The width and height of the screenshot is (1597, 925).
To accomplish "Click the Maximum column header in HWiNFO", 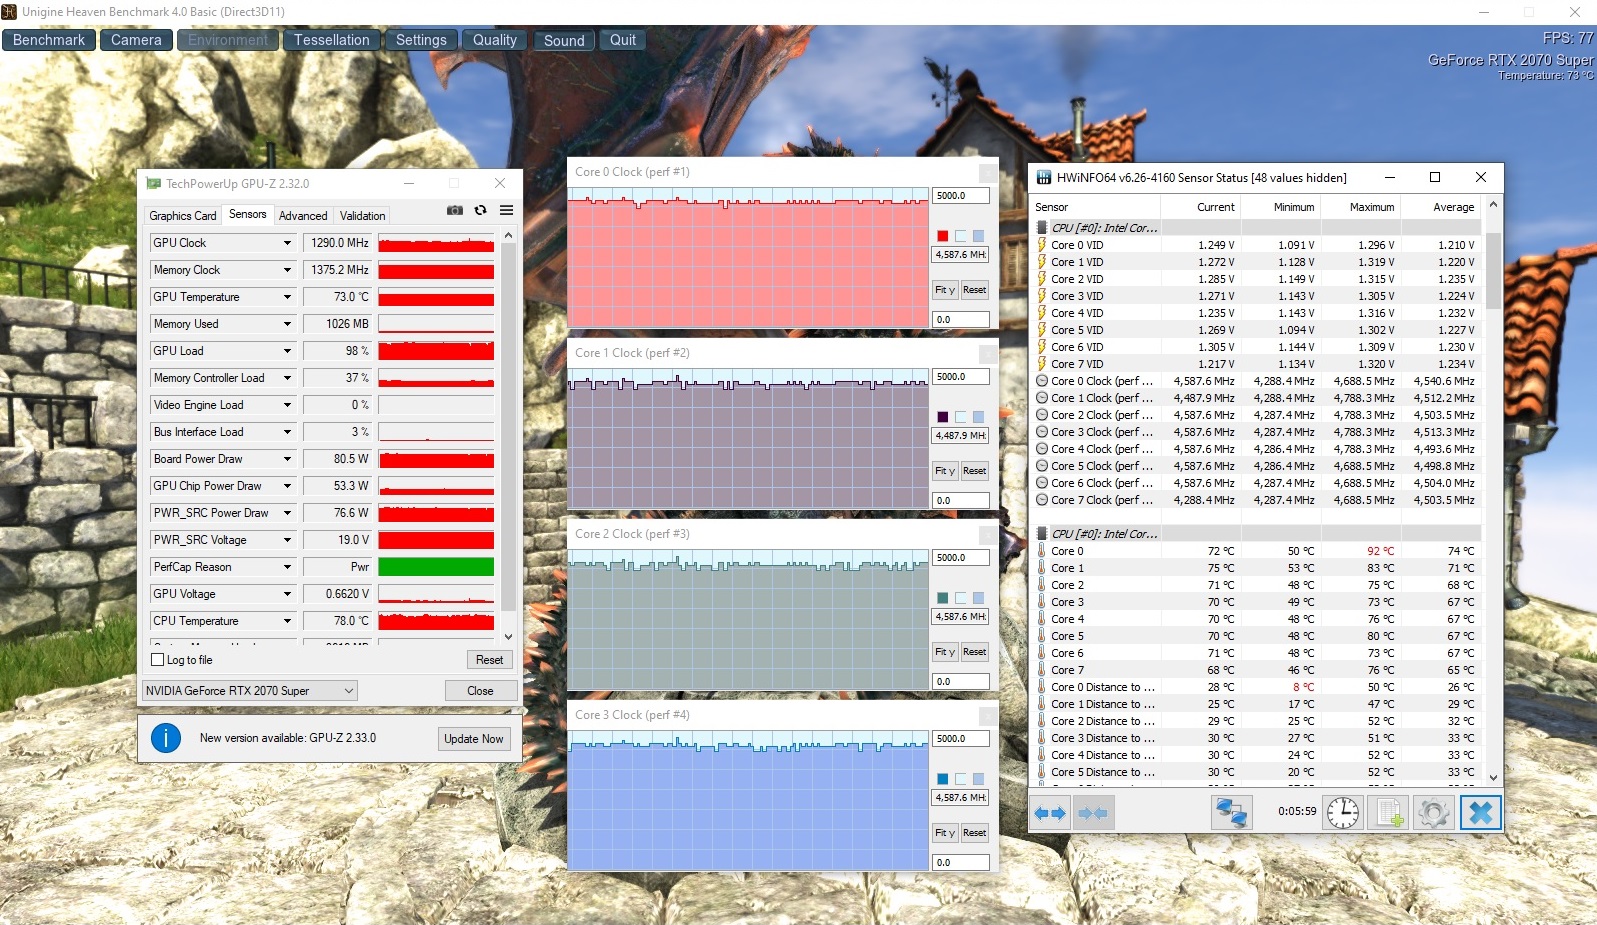I will coord(1361,207).
